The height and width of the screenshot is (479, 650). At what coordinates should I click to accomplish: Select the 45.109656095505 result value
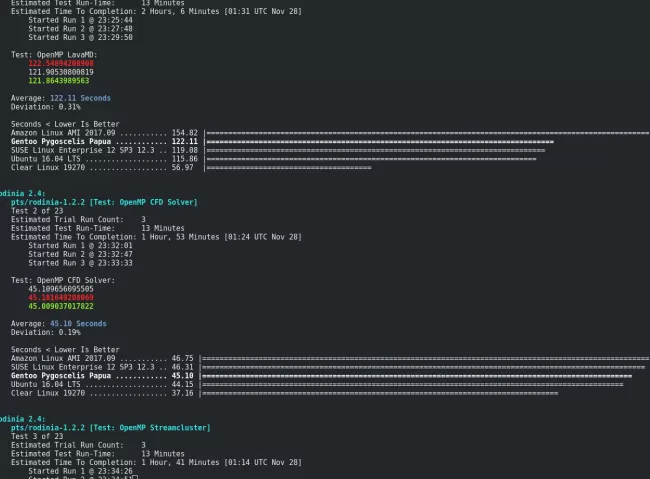[x=61, y=289]
